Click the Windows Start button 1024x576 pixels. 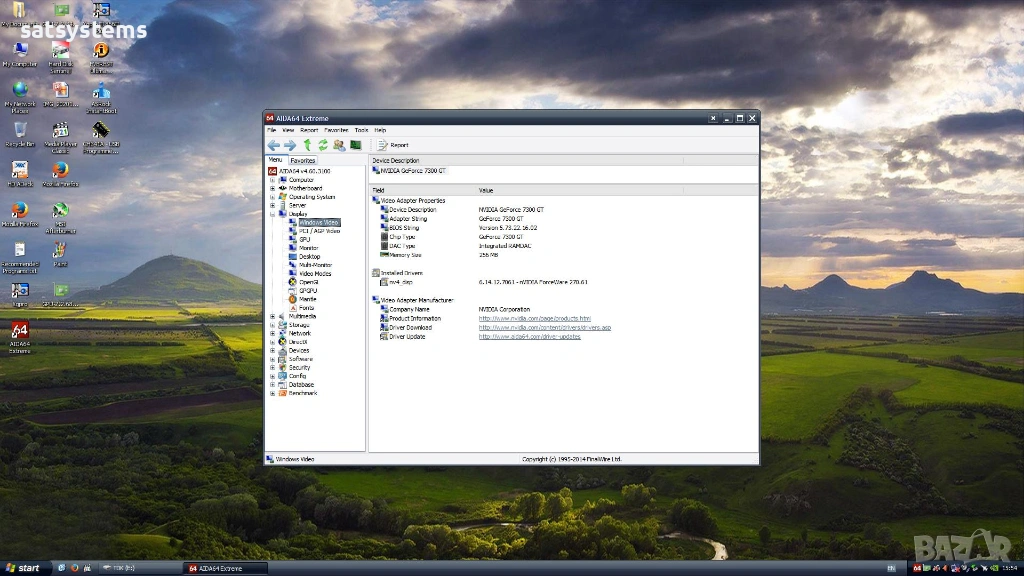tap(23, 568)
